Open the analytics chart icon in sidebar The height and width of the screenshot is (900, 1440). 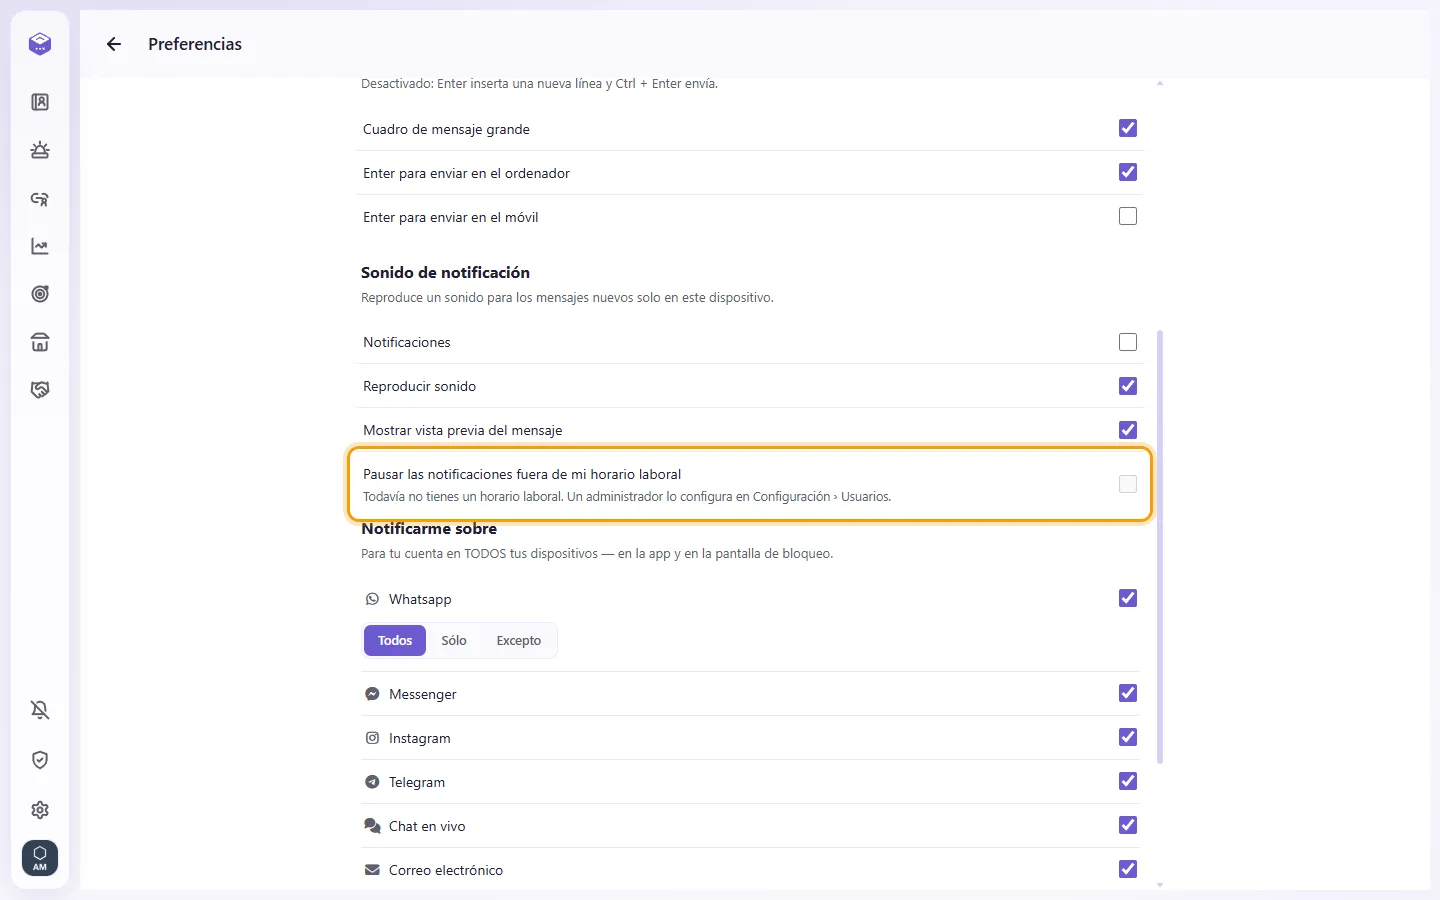tap(40, 246)
